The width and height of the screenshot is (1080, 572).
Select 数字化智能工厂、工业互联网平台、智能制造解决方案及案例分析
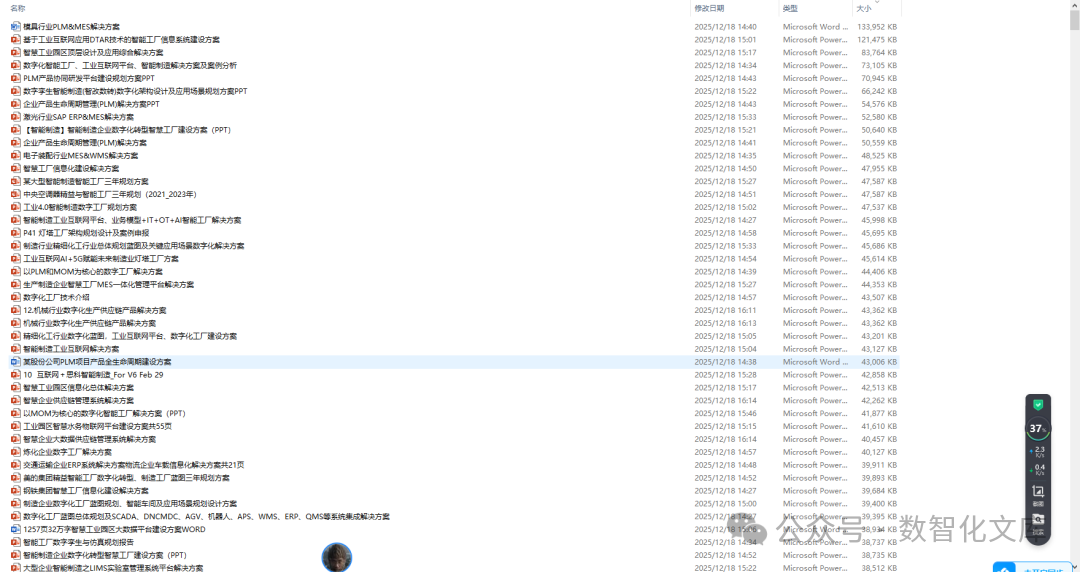coord(129,65)
